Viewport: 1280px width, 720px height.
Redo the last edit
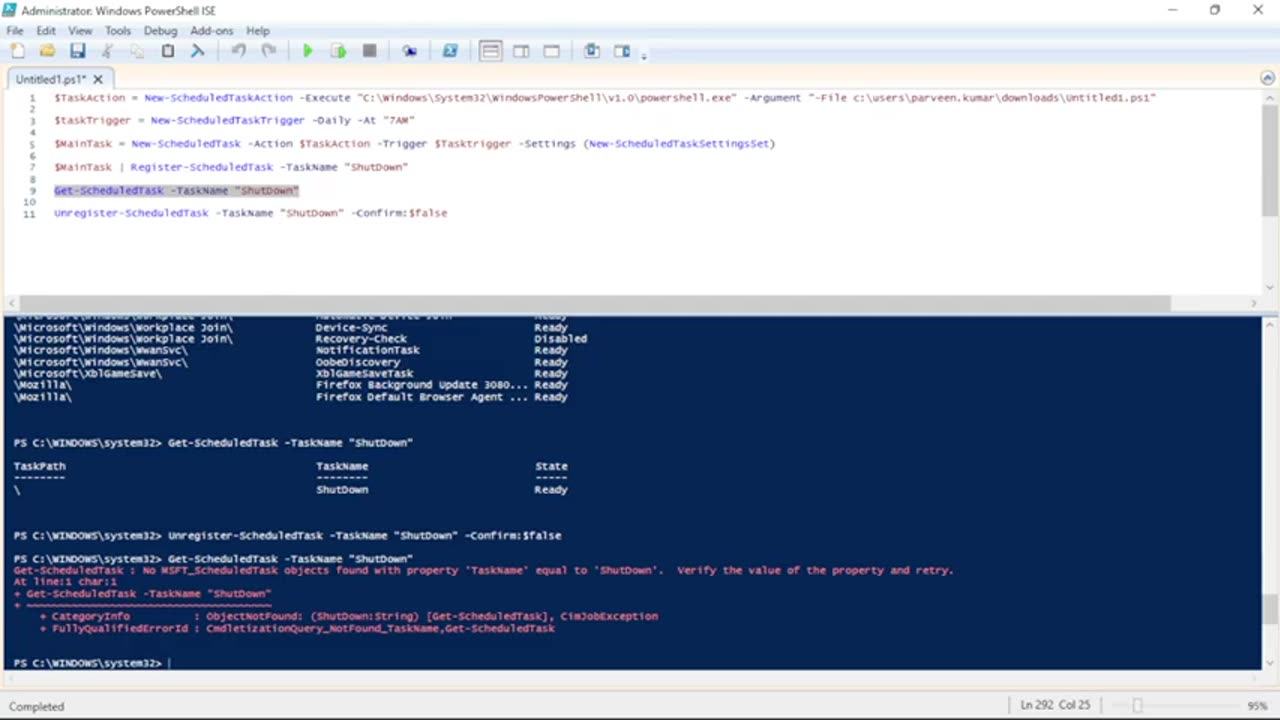click(268, 51)
